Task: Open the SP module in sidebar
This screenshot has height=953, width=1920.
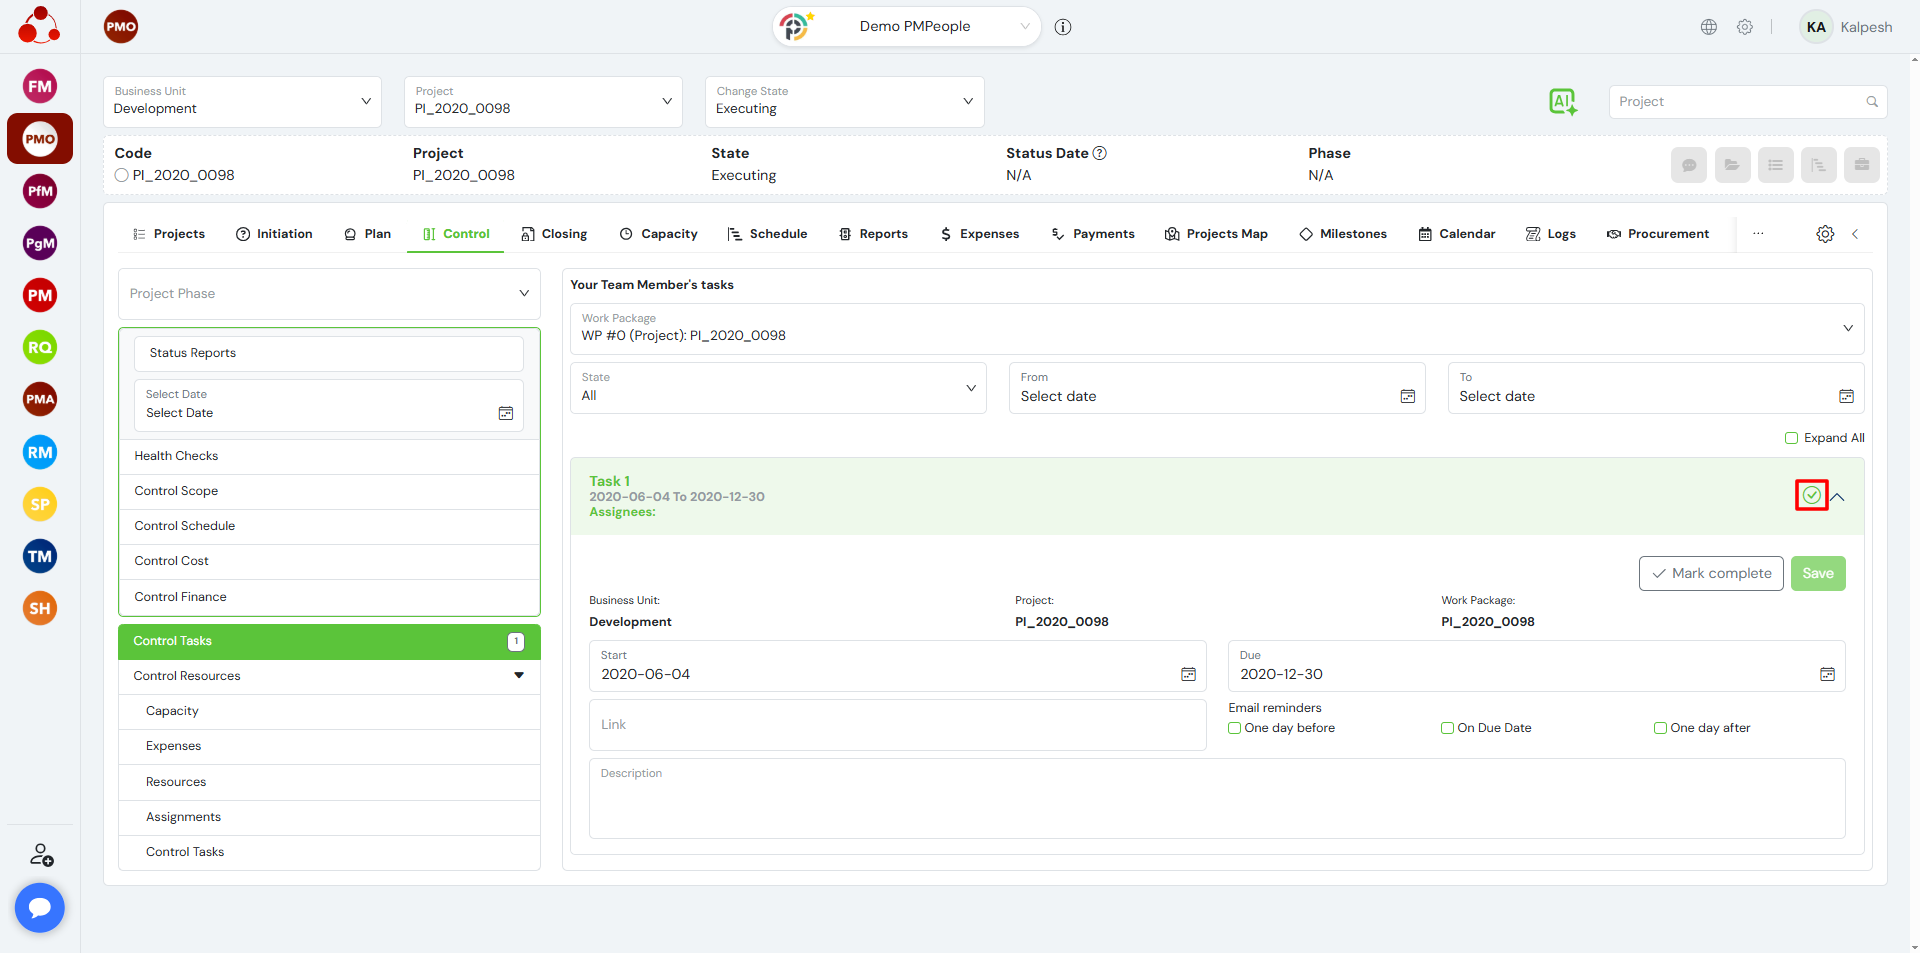Action: (40, 504)
